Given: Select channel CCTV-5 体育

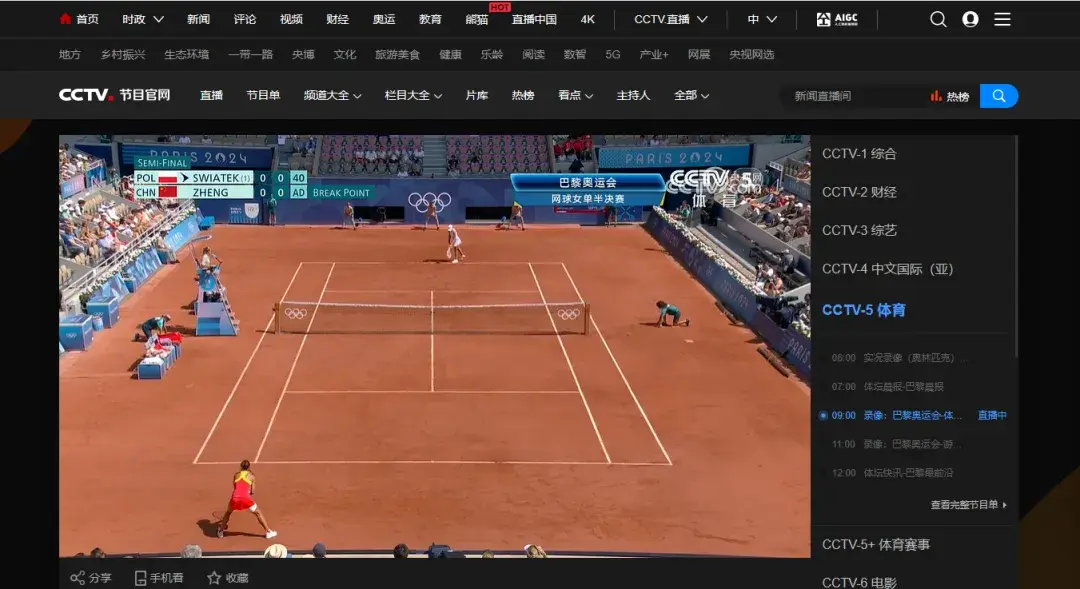Looking at the screenshot, I should click(864, 310).
